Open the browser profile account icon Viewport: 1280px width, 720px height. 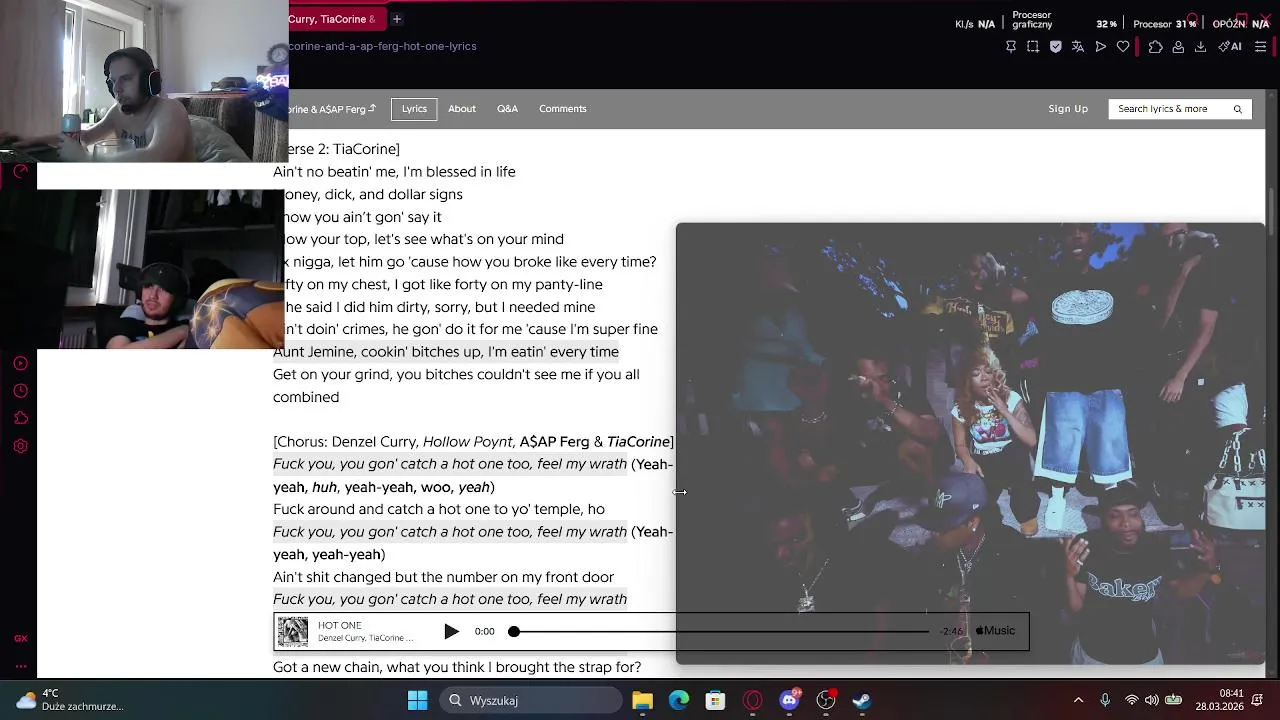[1178, 46]
